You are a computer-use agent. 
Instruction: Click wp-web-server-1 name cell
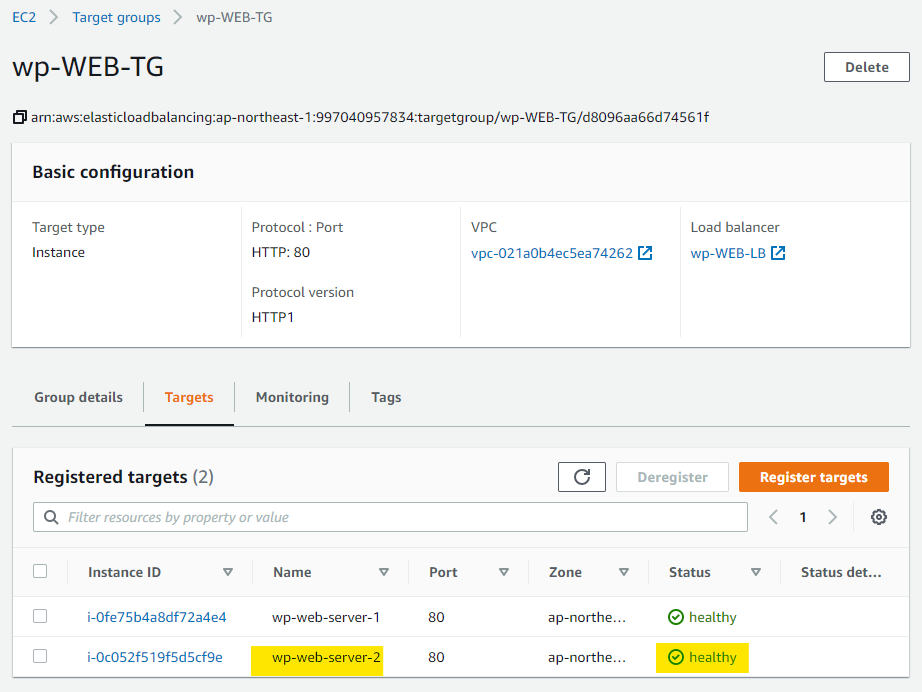point(326,617)
